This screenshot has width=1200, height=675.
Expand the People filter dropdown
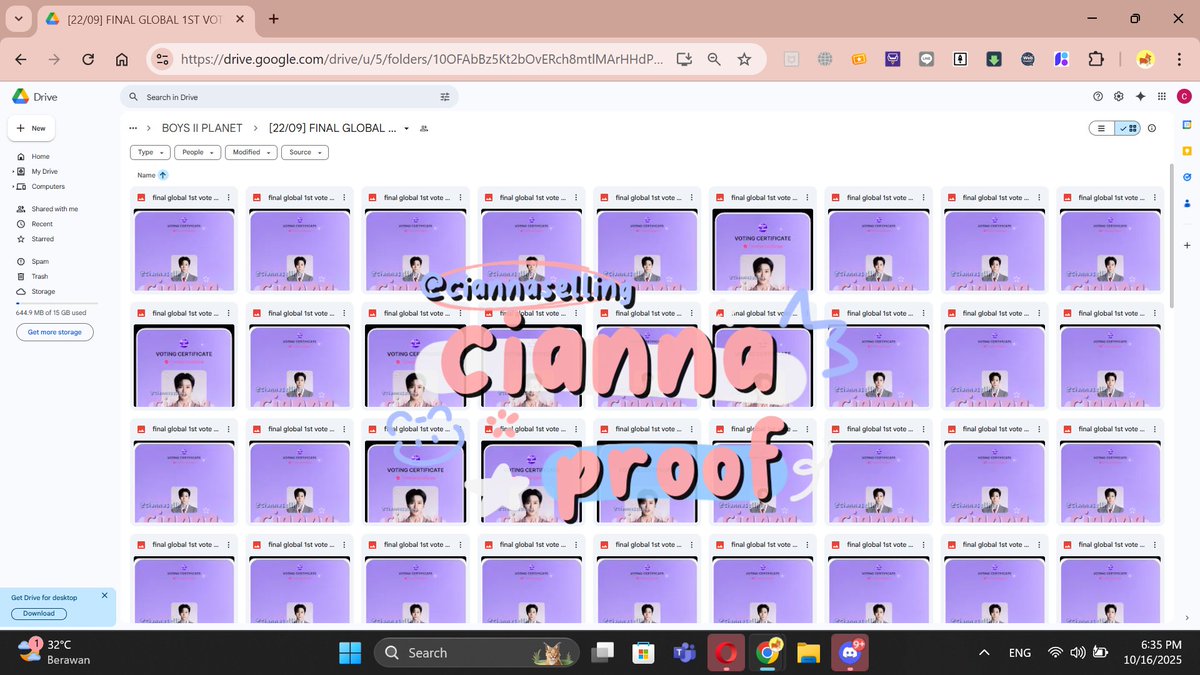[x=197, y=152]
